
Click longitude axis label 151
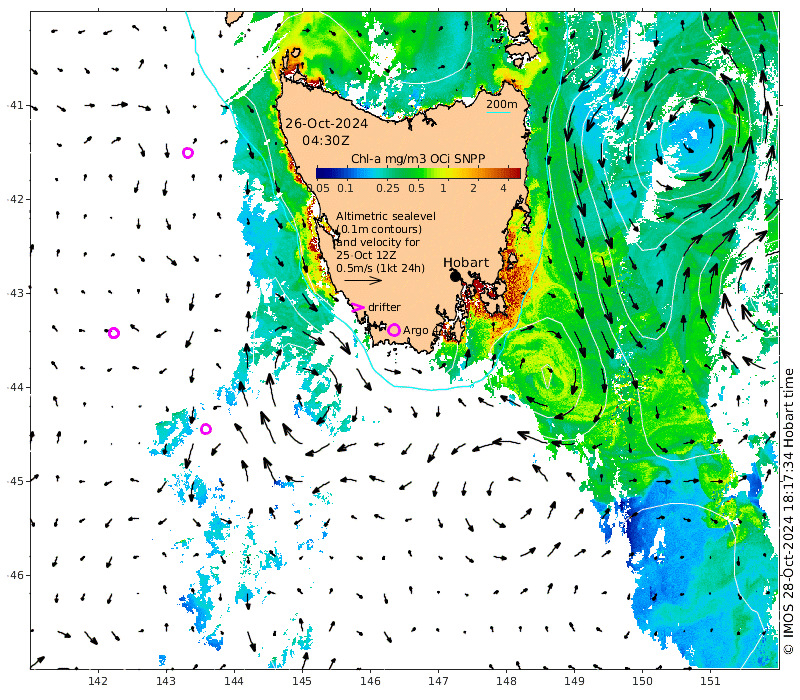(x=710, y=681)
